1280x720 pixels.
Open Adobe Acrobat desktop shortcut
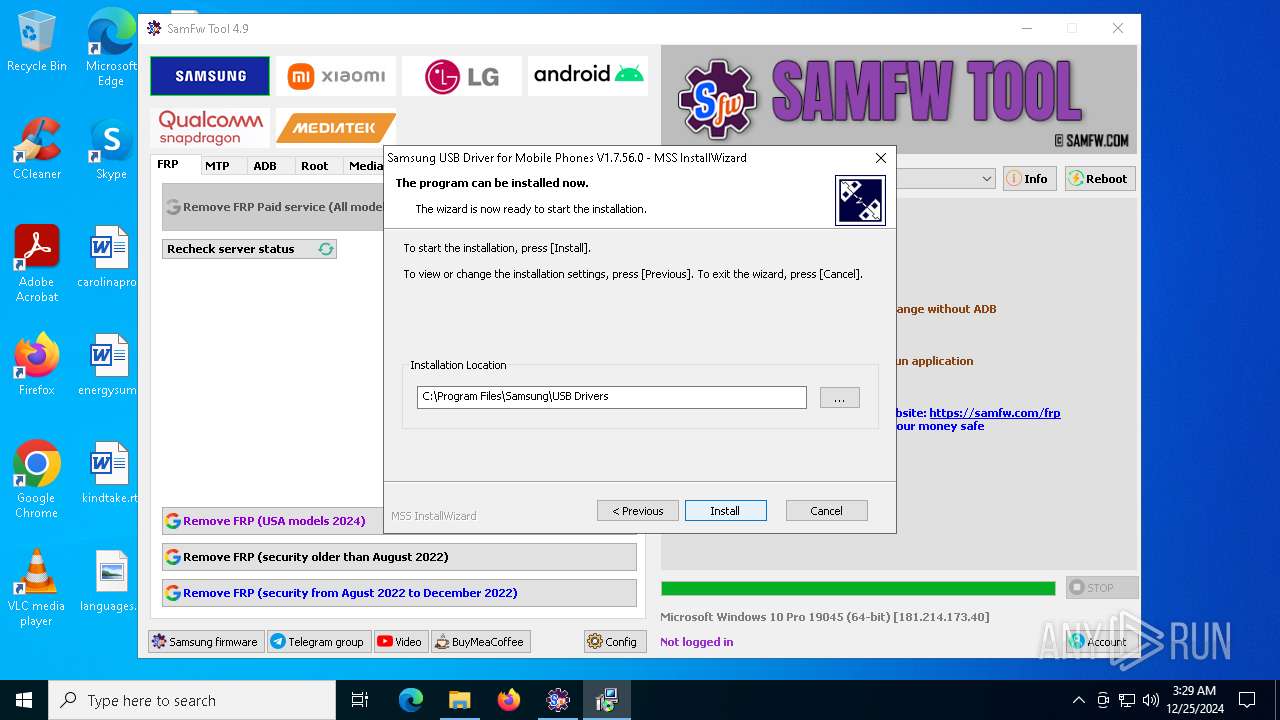coord(37,264)
